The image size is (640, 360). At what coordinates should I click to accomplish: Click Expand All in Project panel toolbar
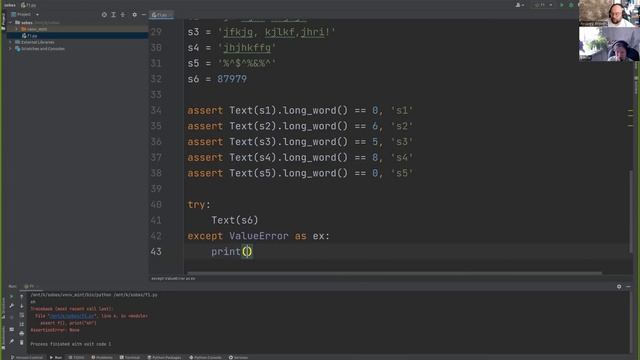tap(113, 15)
